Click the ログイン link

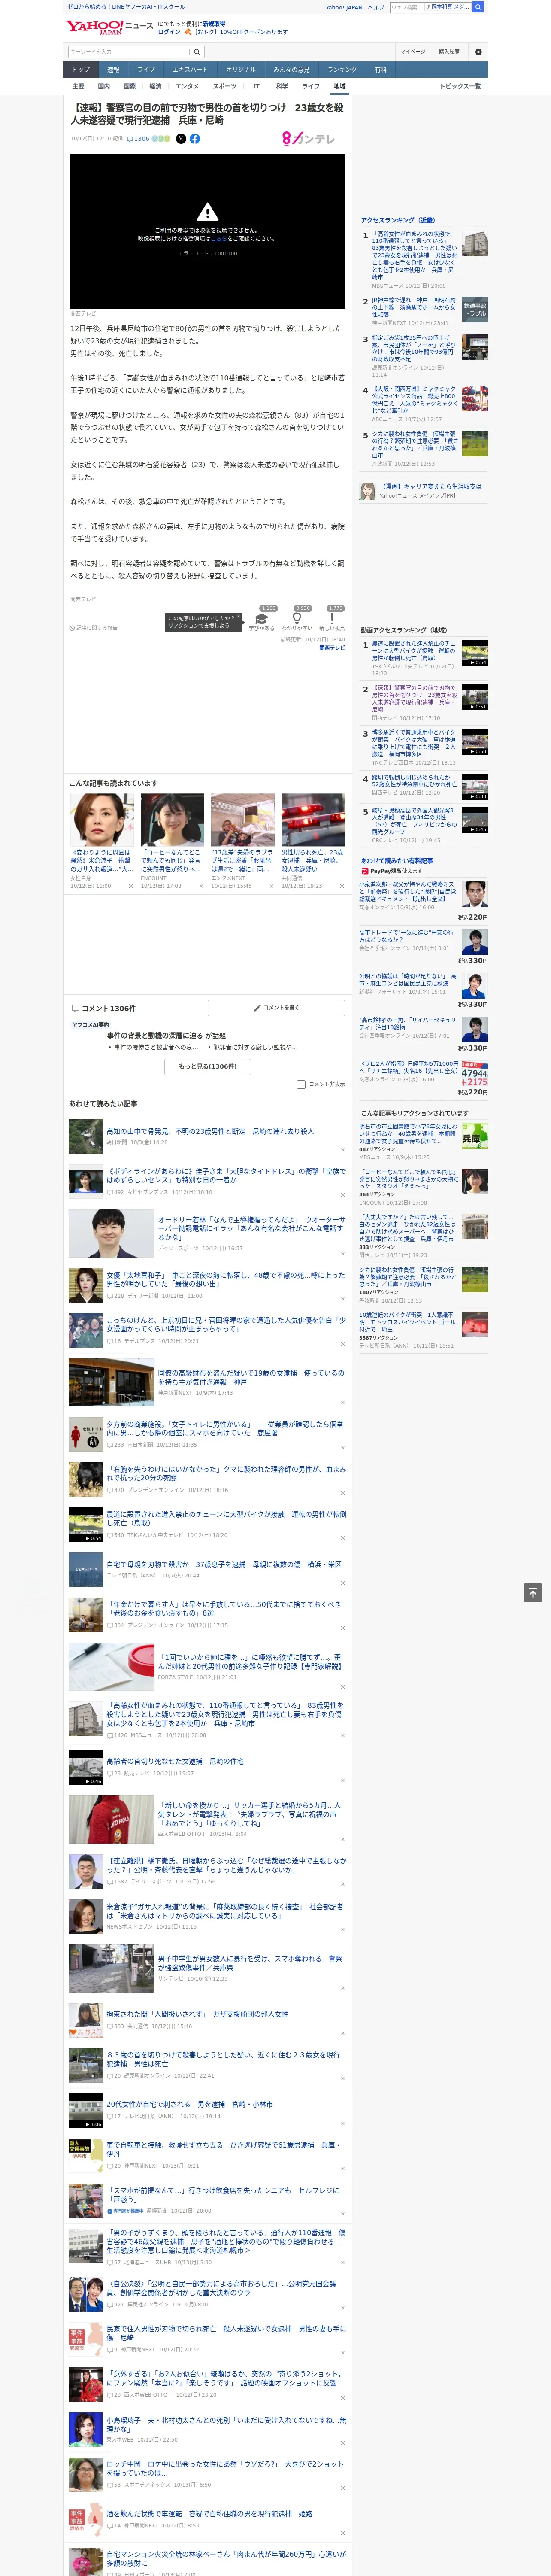169,32
